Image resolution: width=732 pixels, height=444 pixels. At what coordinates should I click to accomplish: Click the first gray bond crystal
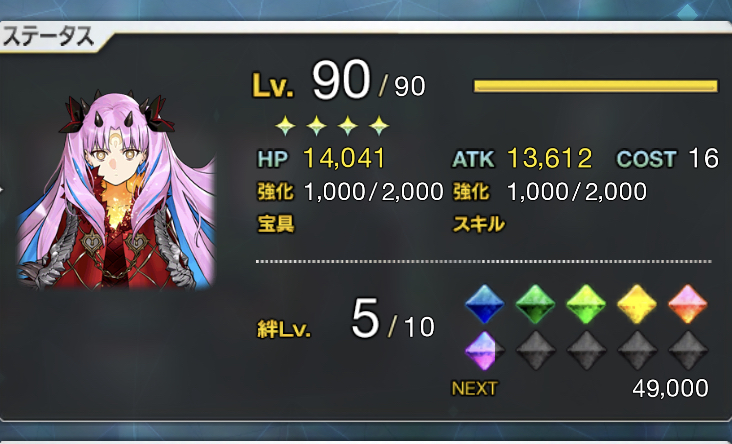535,351
